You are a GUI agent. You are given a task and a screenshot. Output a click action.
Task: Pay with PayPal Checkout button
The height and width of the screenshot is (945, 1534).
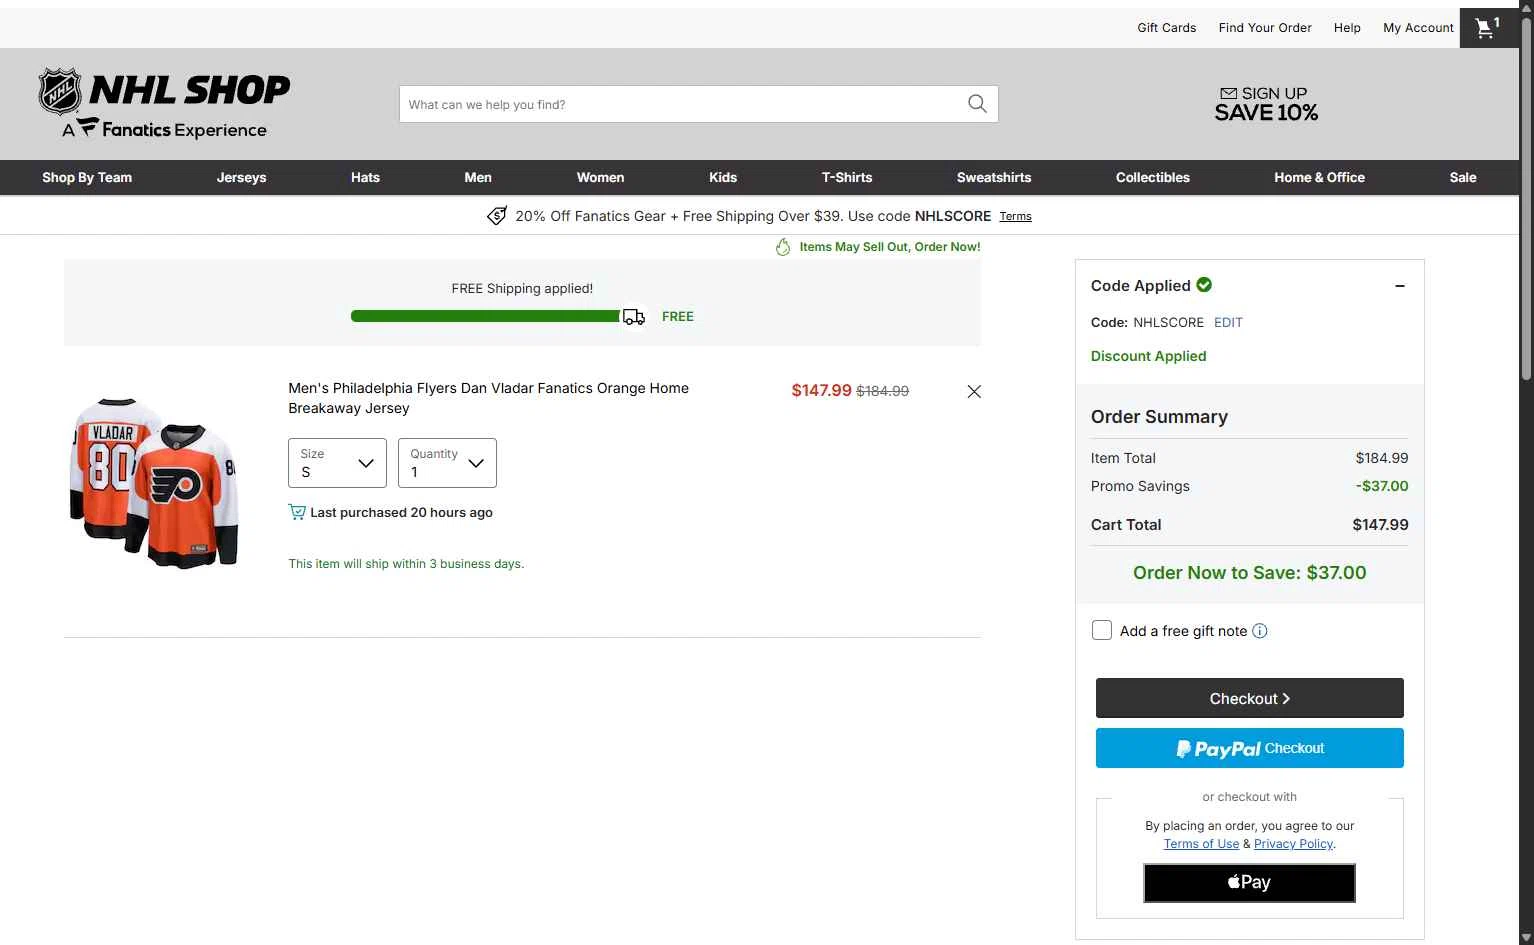1250,748
